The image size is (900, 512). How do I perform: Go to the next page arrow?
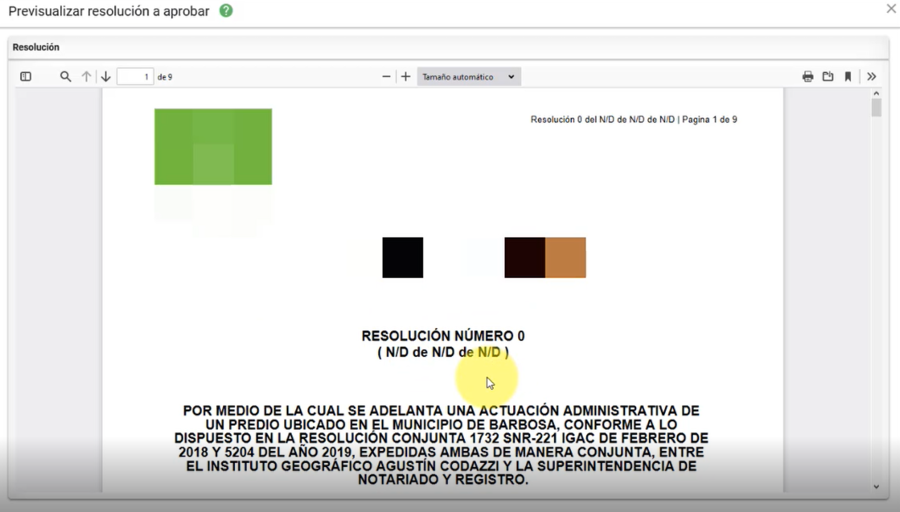point(106,77)
